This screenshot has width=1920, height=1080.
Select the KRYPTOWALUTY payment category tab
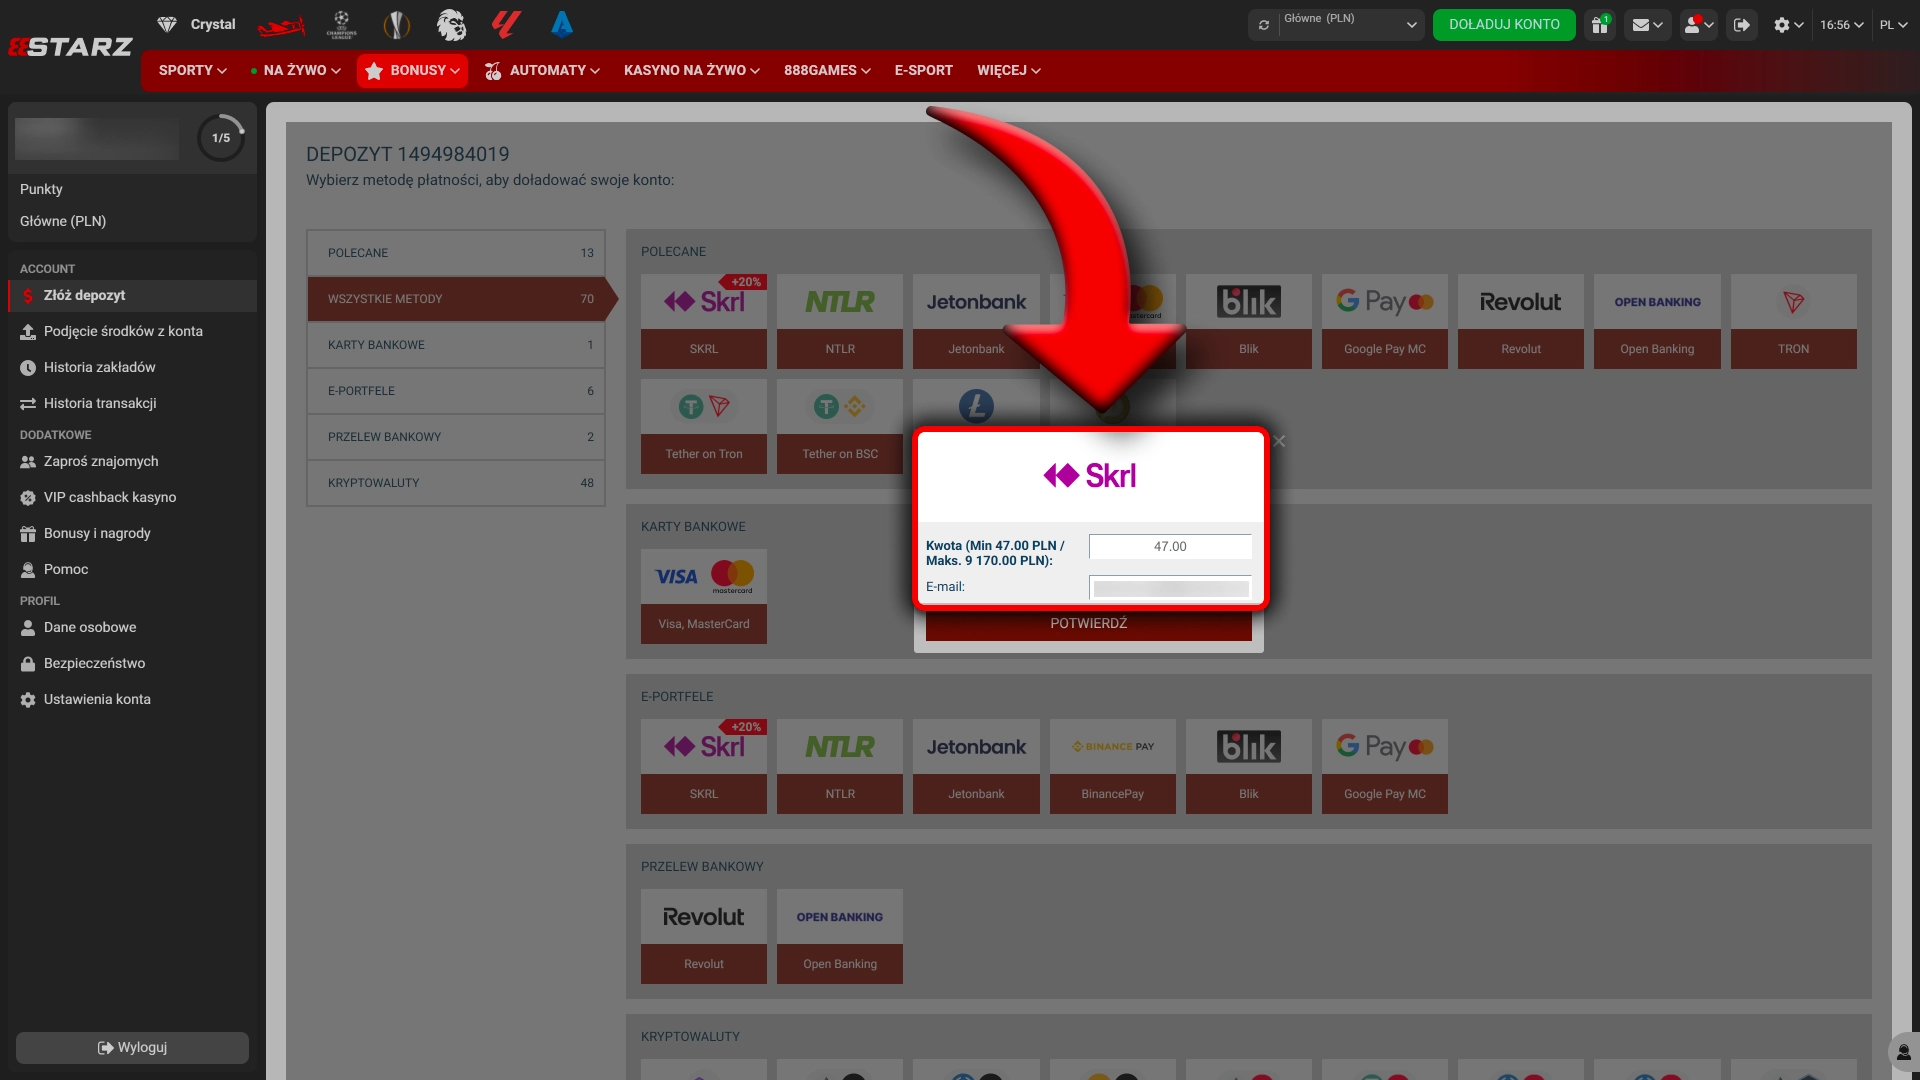click(456, 483)
